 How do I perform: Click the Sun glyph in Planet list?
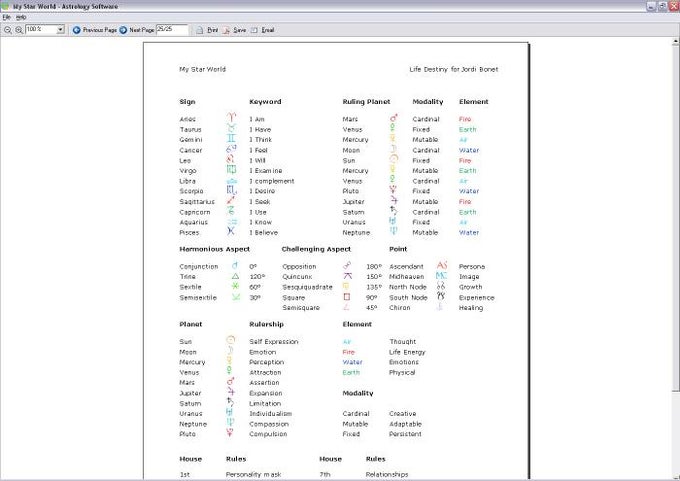(231, 340)
